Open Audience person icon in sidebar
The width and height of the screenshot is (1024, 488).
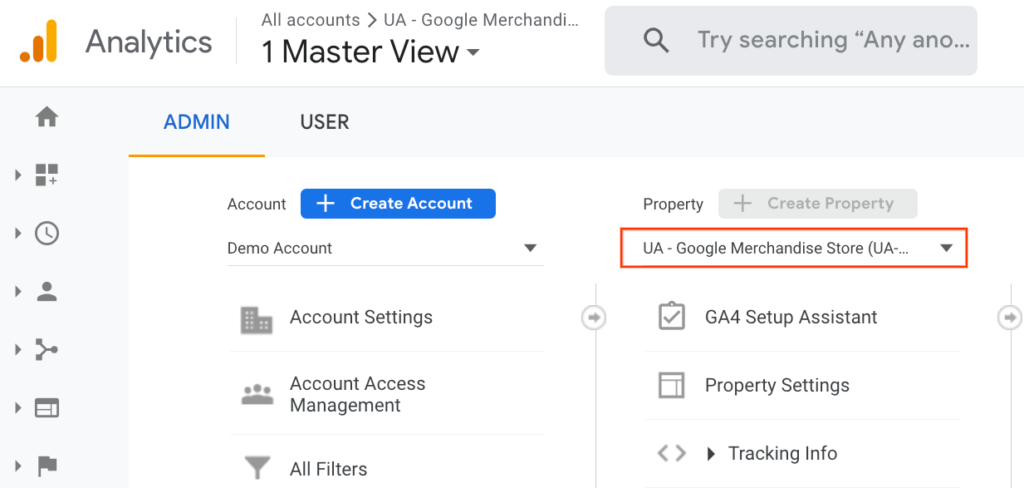pyautogui.click(x=47, y=292)
